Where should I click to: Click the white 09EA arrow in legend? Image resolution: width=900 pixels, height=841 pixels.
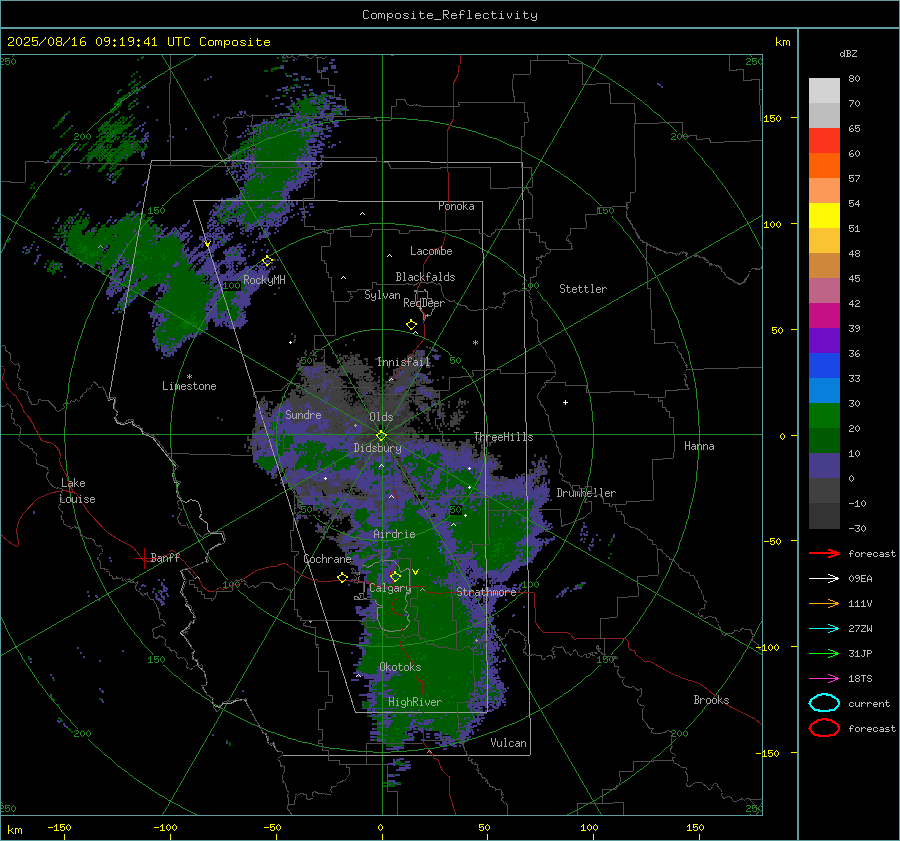(x=824, y=579)
